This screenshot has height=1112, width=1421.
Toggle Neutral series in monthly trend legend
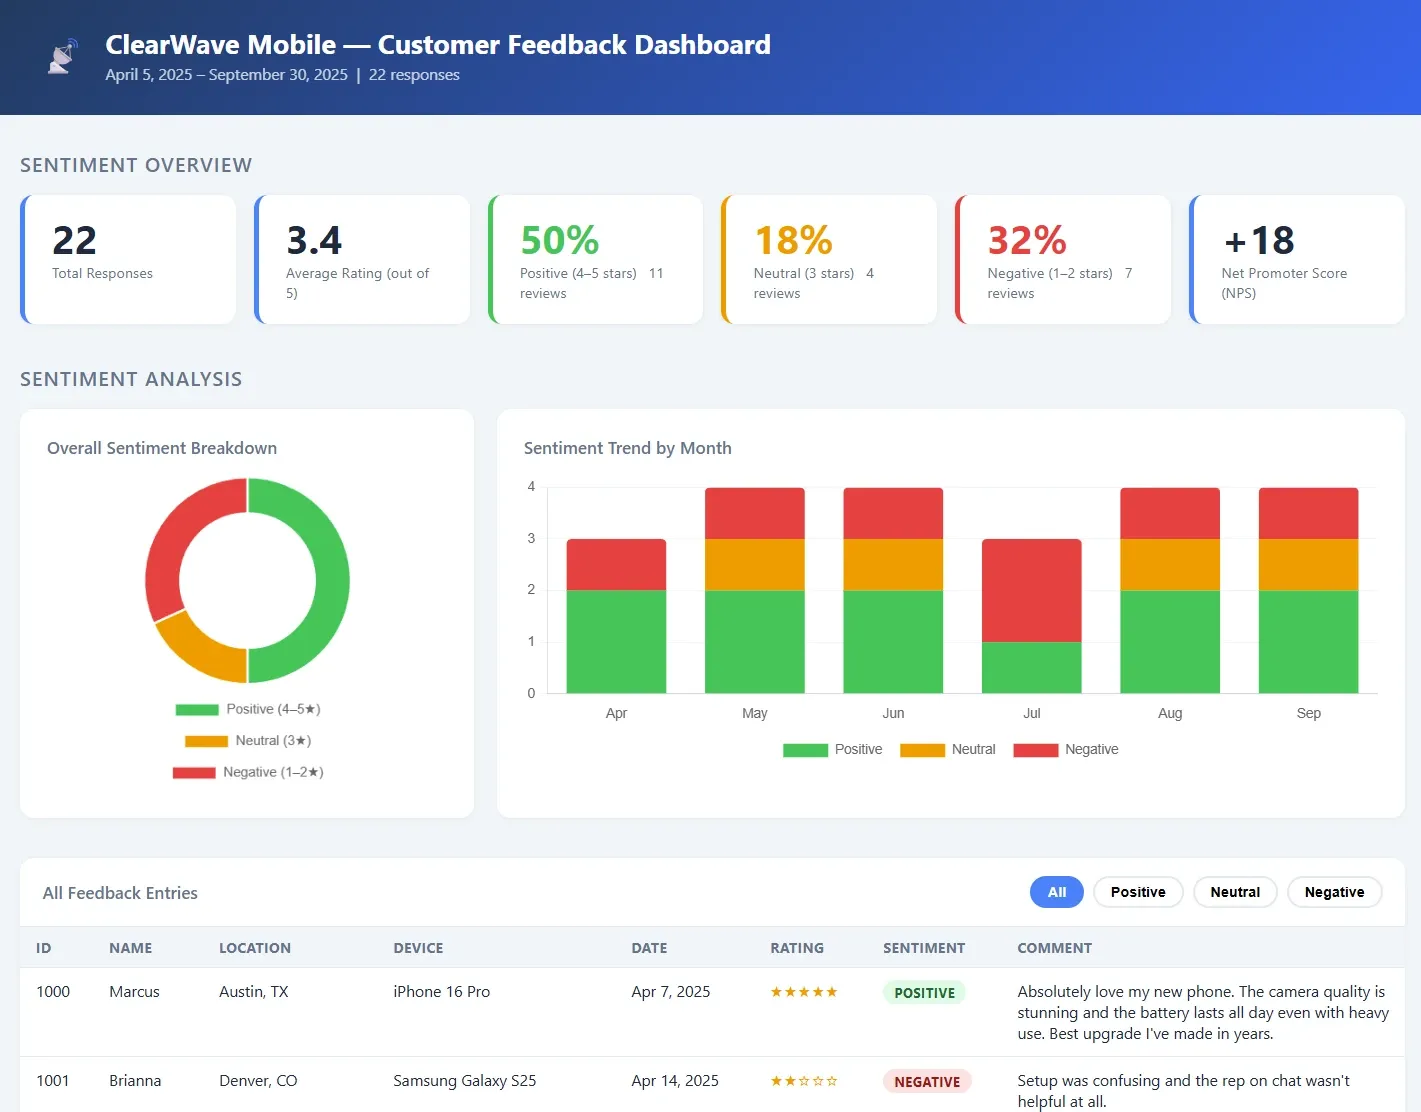pos(948,749)
